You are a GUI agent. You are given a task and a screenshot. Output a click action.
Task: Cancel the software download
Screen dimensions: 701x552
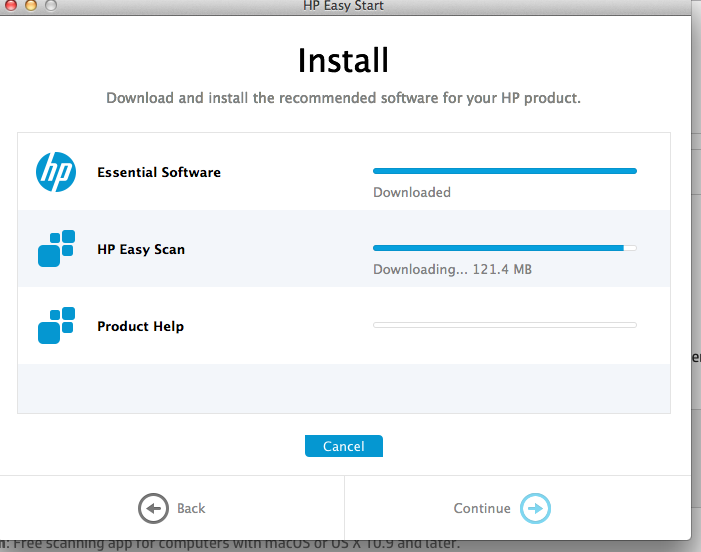point(343,446)
